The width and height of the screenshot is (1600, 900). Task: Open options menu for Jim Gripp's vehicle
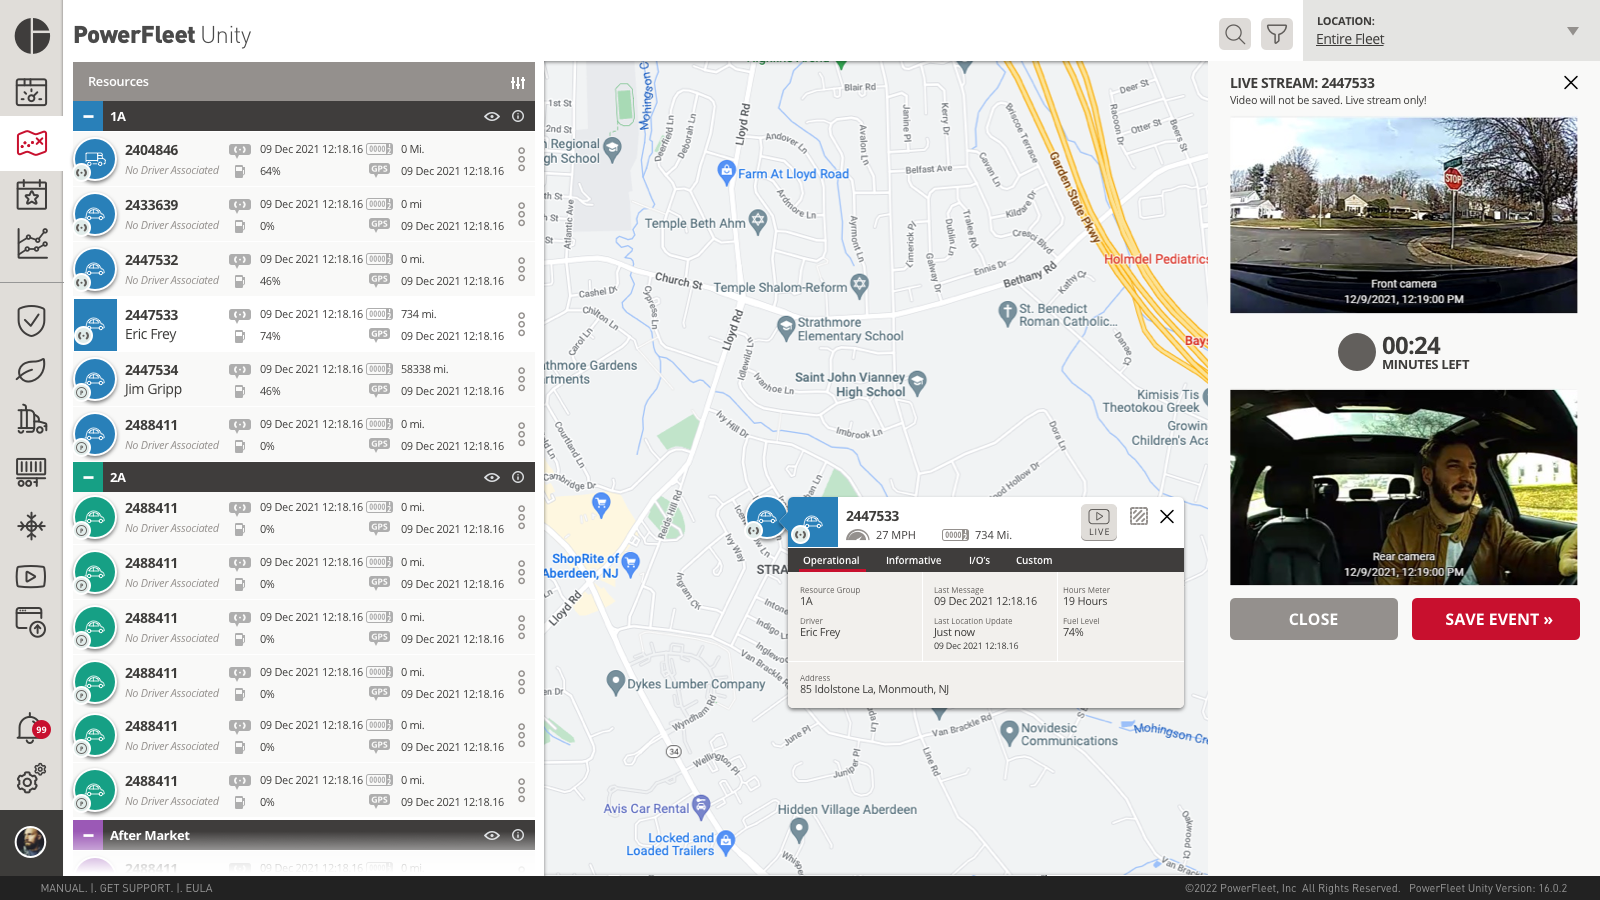[521, 379]
